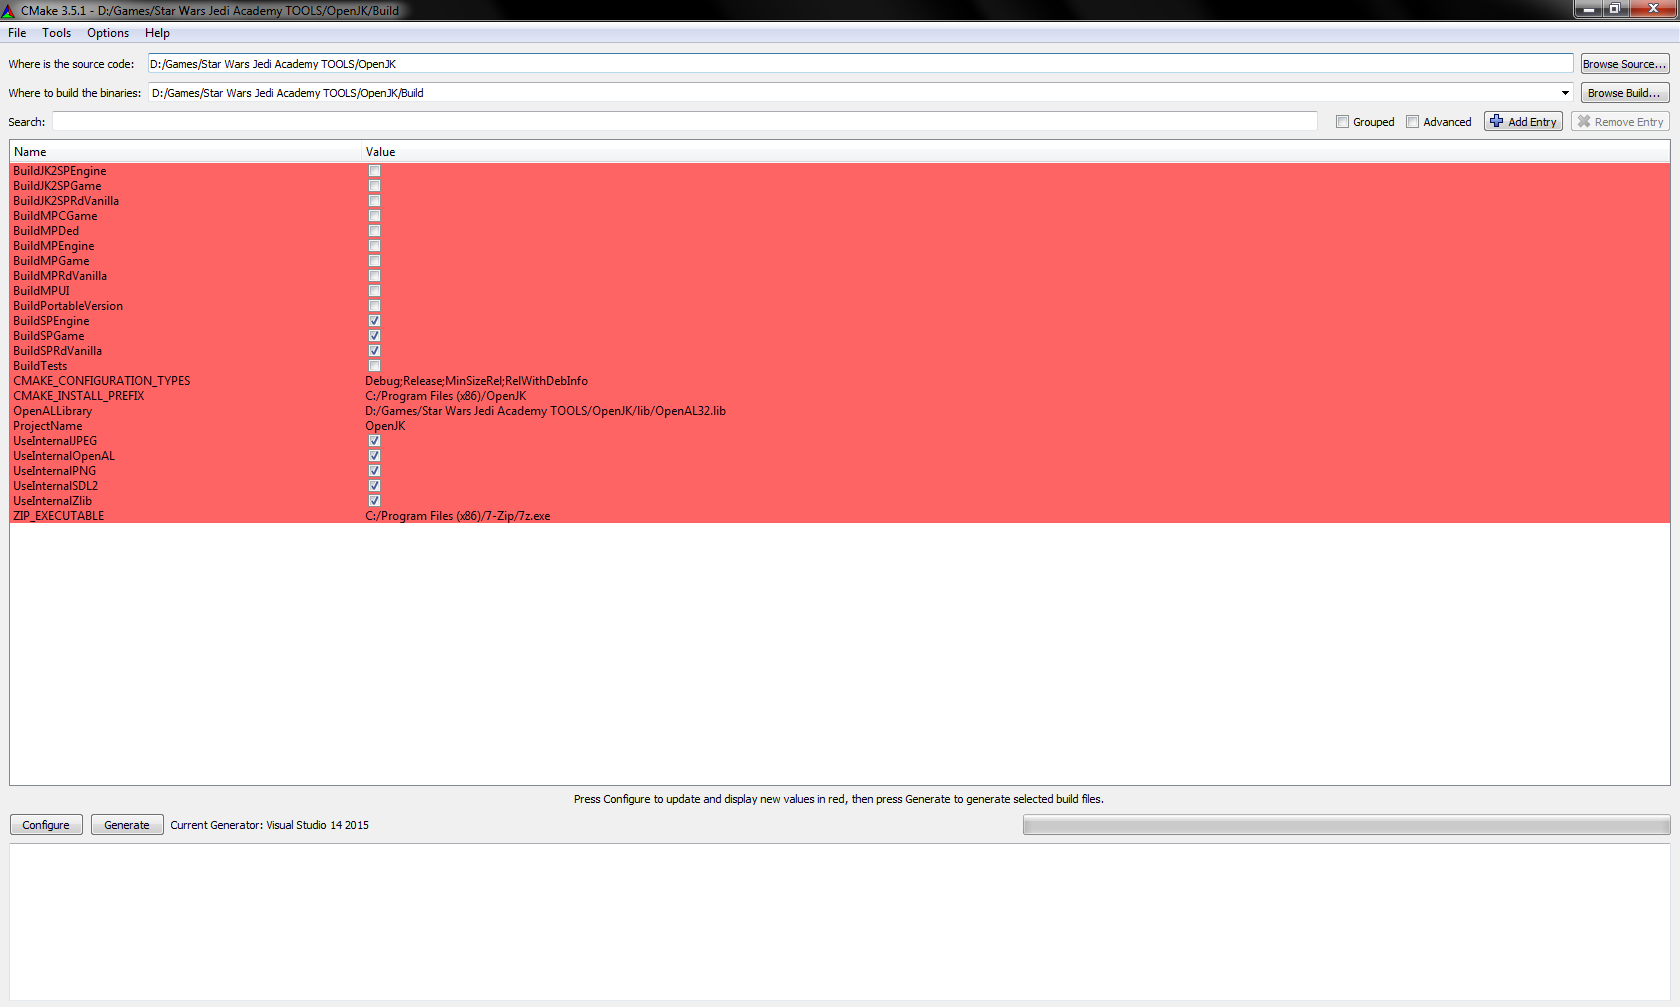Uncheck the BuildSPGame option
The image size is (1680, 1007).
click(374, 336)
